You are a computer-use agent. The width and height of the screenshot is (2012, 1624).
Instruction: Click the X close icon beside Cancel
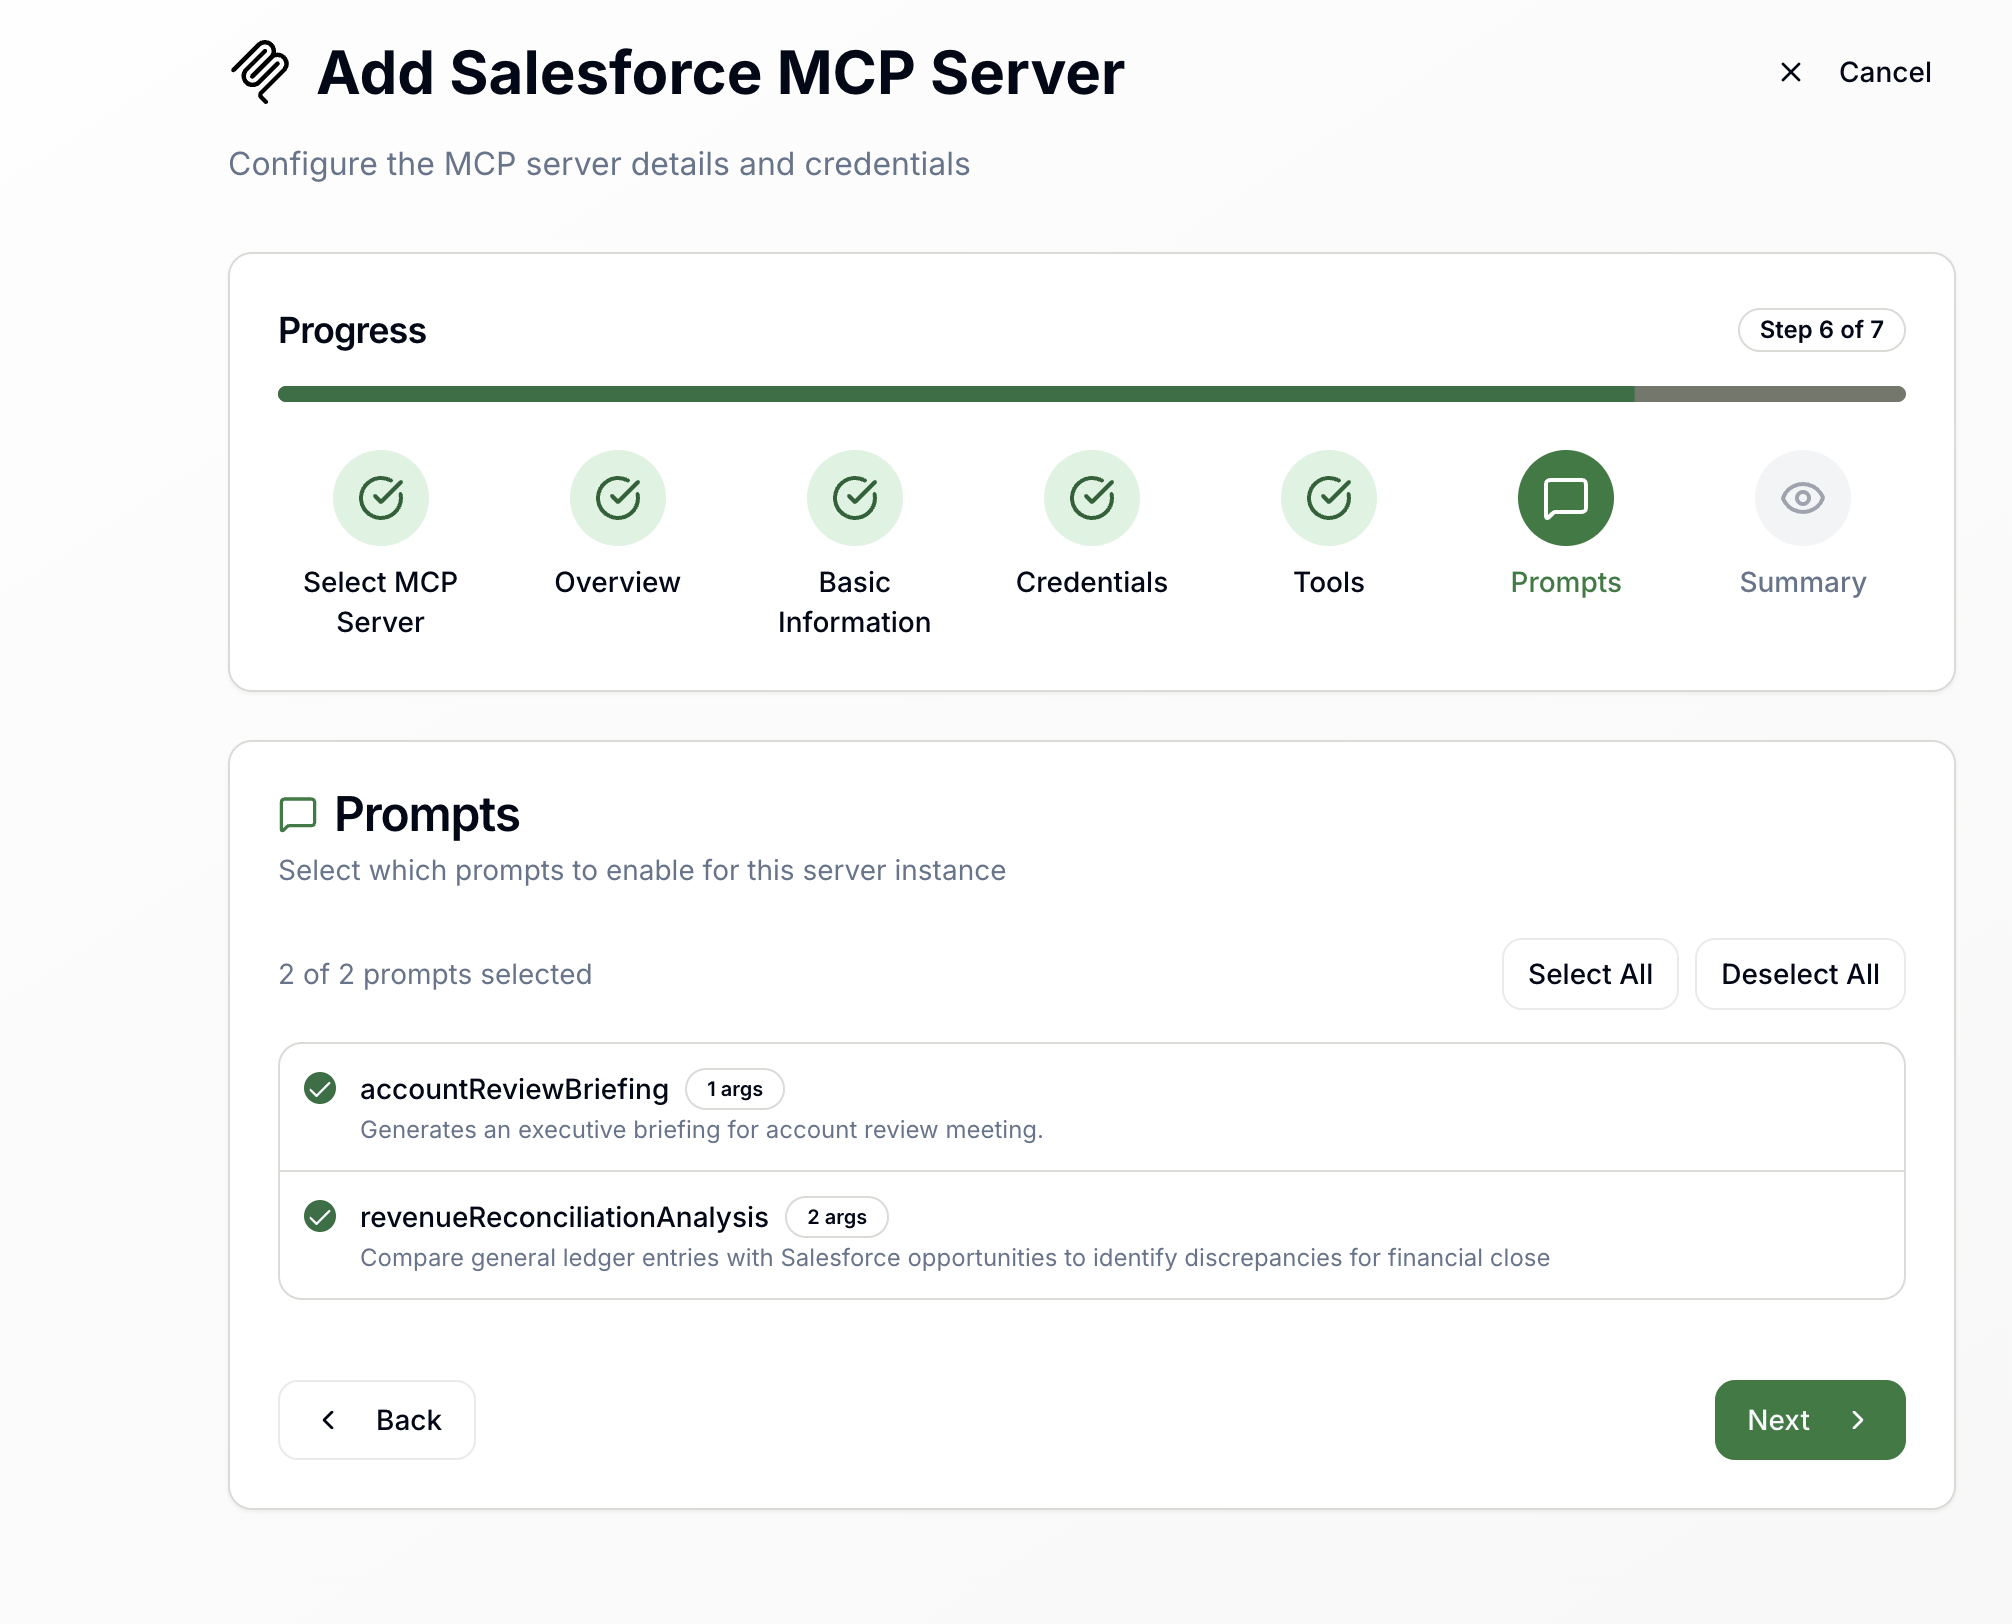coord(1791,72)
